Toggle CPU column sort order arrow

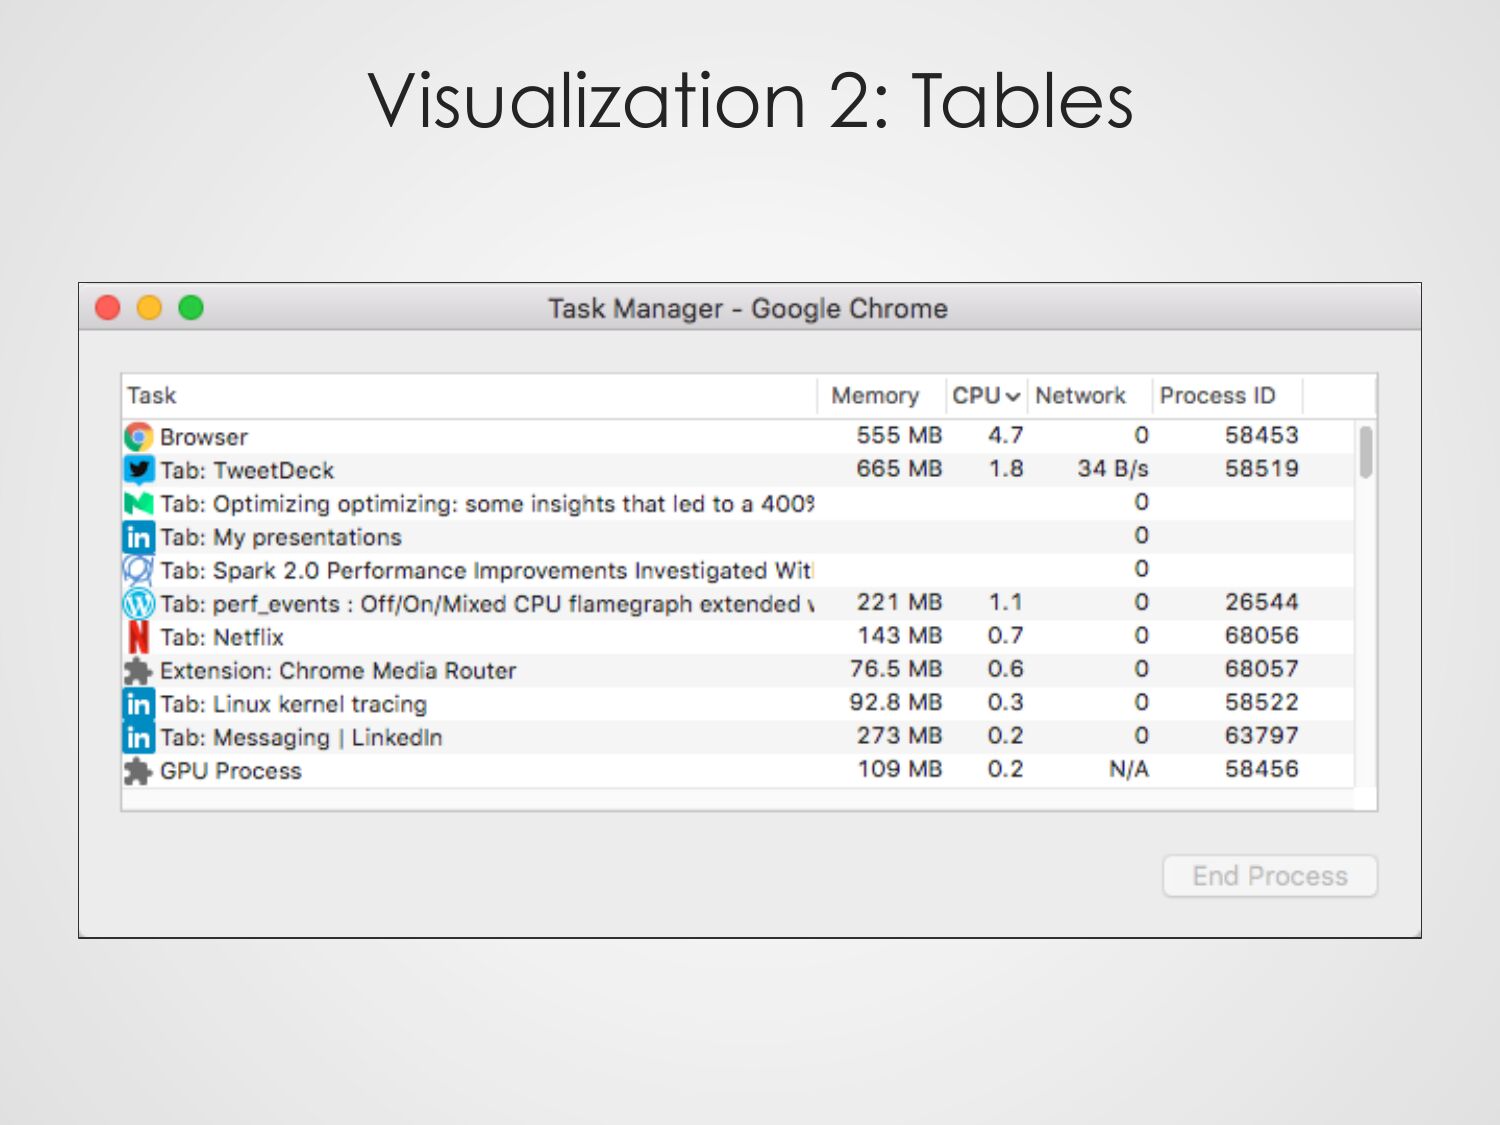pos(1012,397)
